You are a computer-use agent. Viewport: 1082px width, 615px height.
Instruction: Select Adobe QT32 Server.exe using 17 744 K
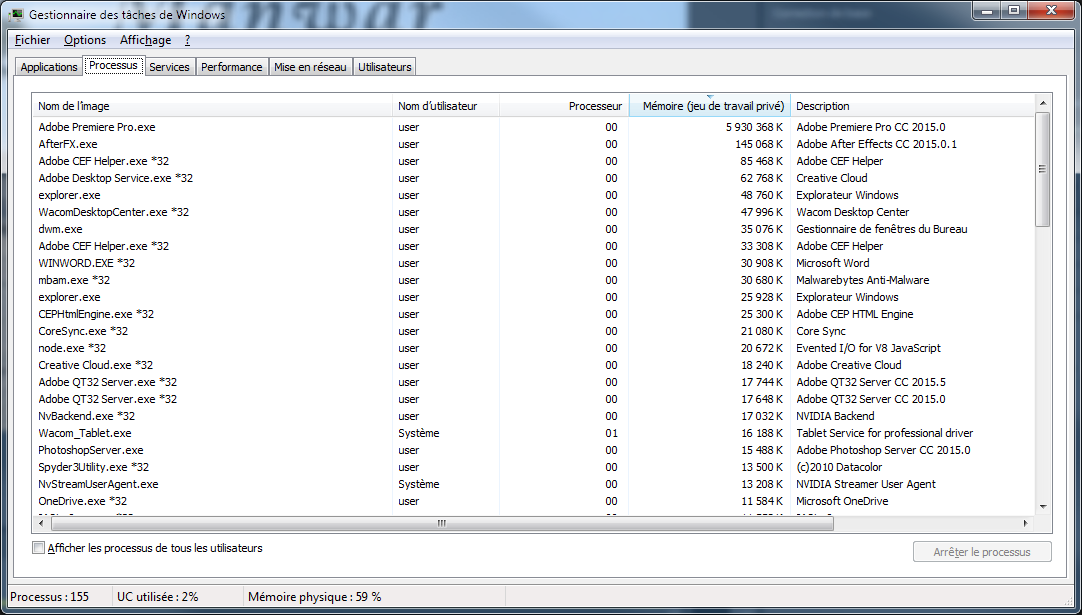(533, 382)
